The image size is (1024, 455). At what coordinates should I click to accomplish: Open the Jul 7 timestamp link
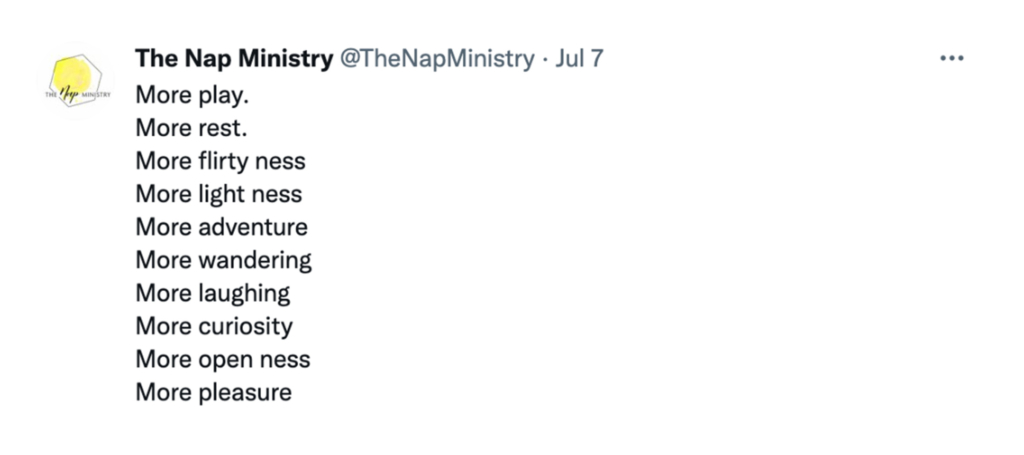[x=579, y=59]
